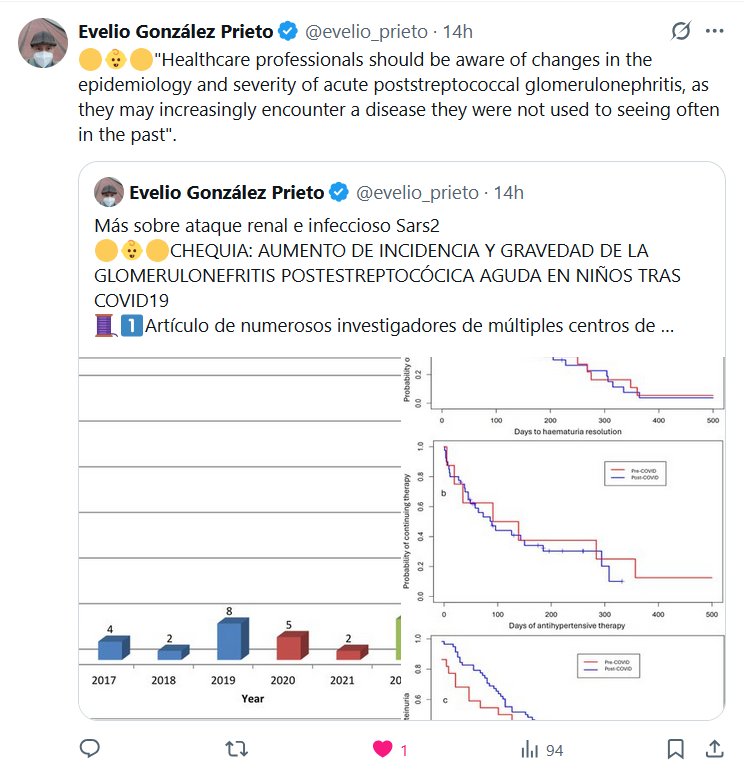Share the post using the upload arrow icon

[715, 748]
